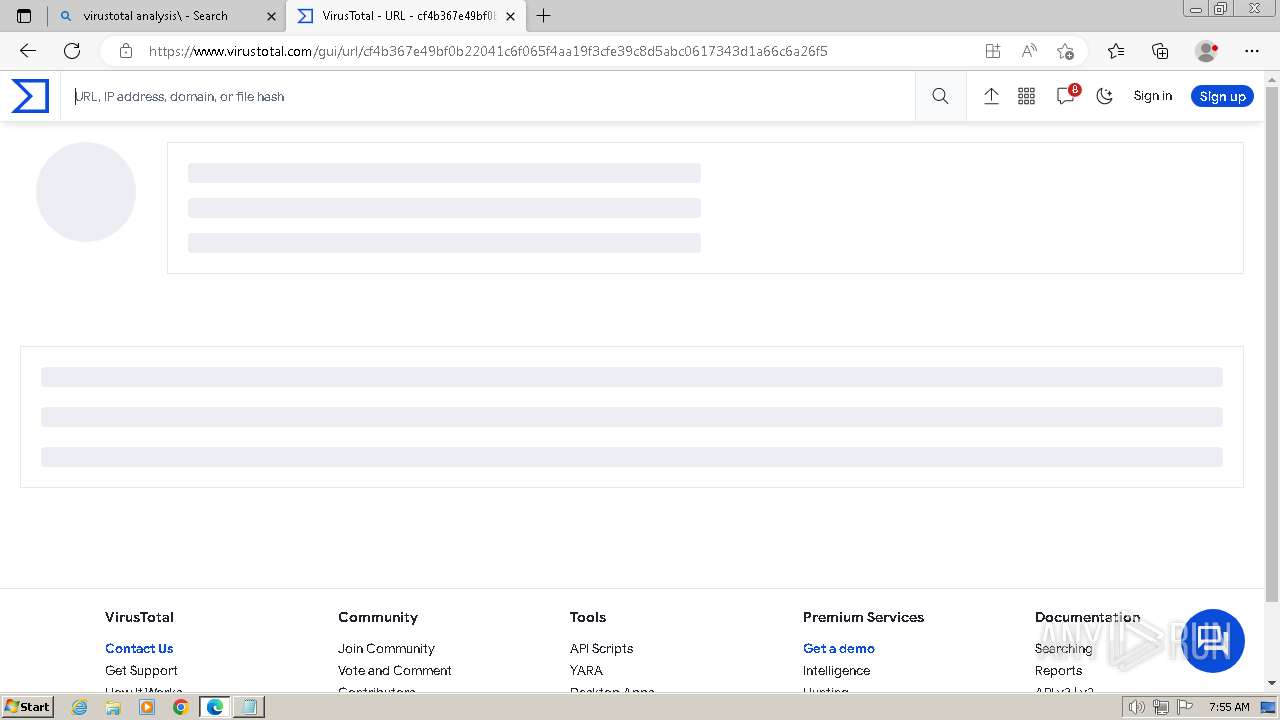Open the browser profile avatar

click(1207, 51)
